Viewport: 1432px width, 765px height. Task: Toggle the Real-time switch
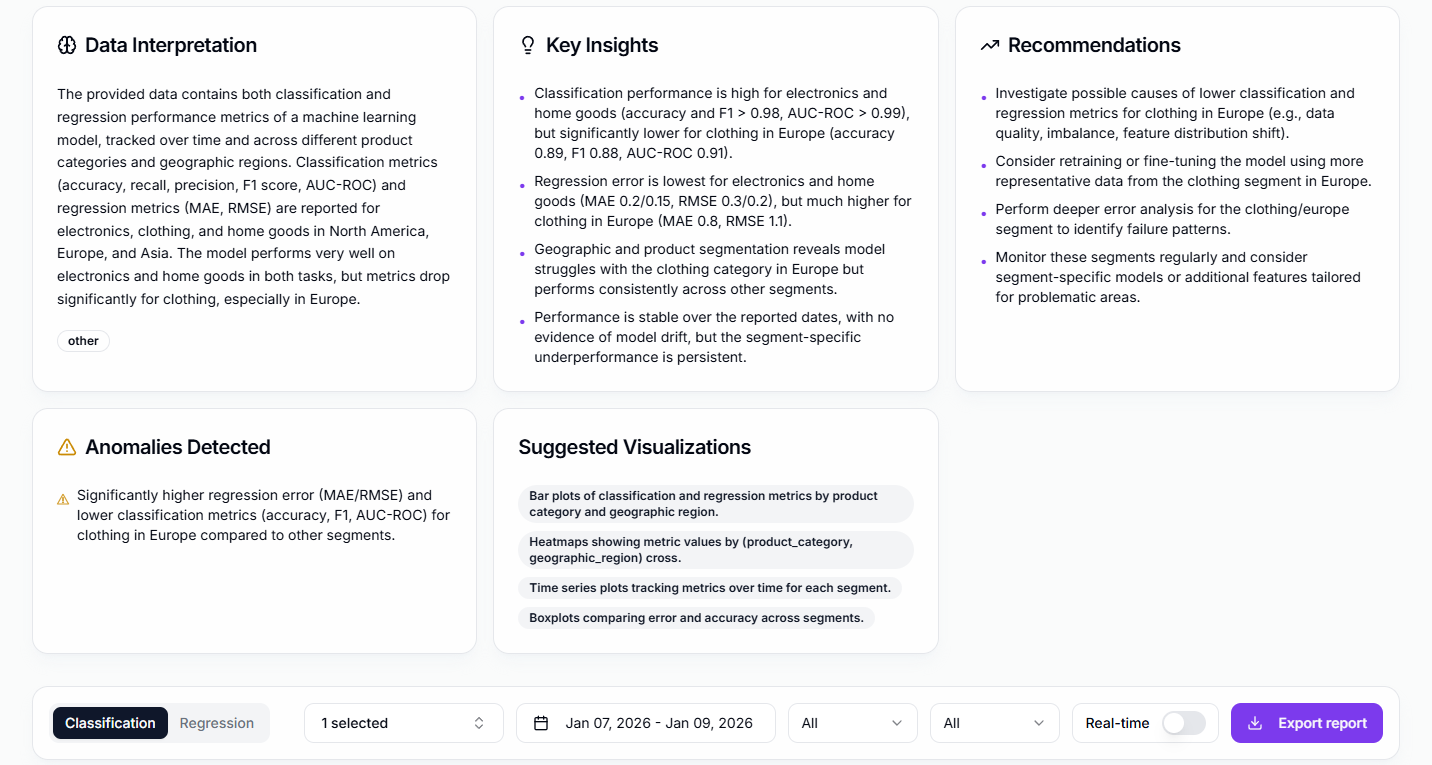(x=1184, y=723)
